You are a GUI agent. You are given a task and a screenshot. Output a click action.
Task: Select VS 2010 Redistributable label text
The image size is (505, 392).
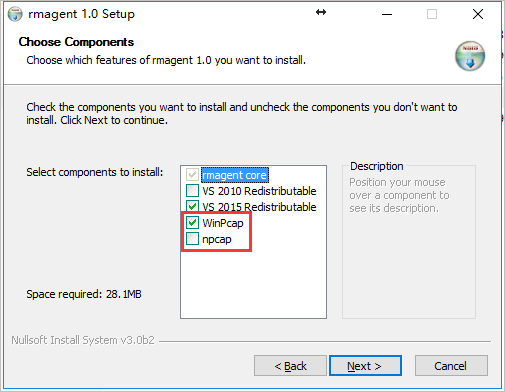259,191
